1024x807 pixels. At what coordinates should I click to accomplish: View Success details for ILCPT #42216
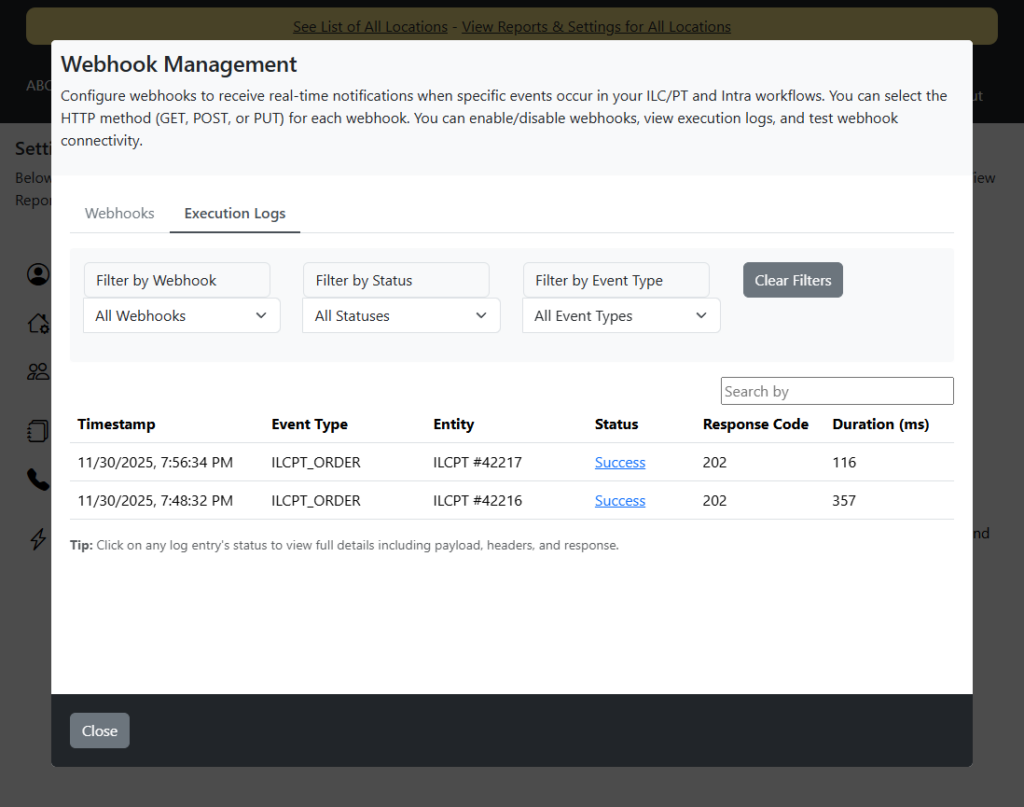click(620, 501)
